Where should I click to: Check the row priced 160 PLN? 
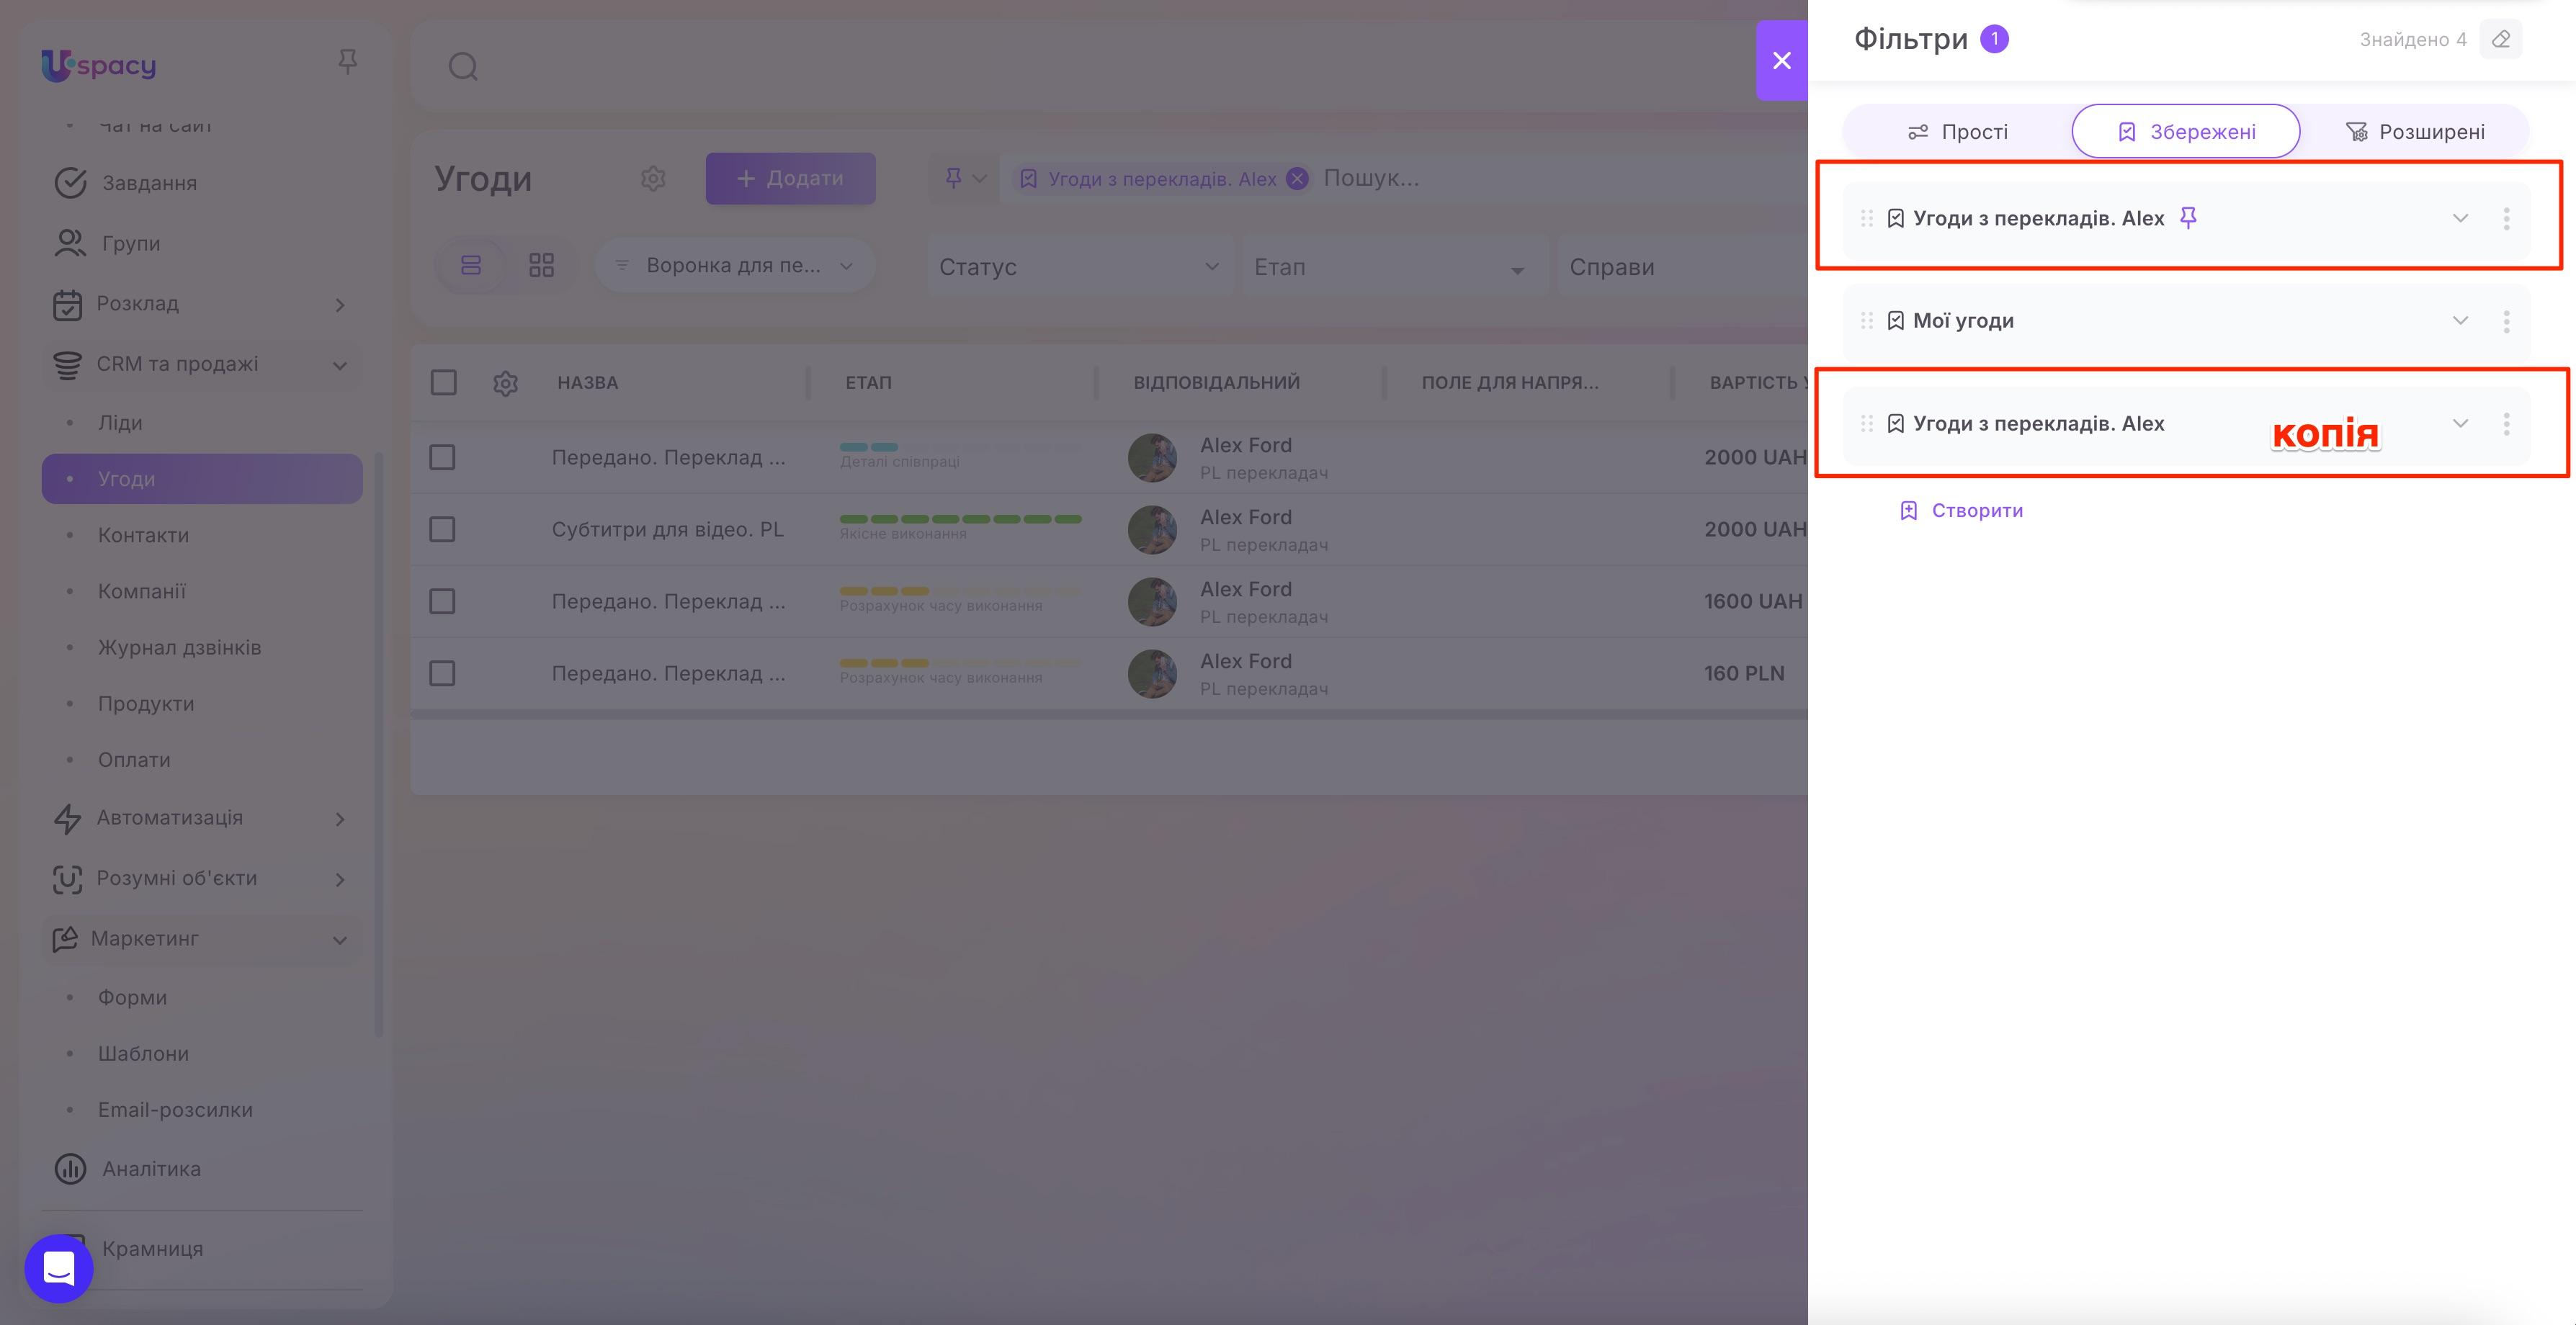pyautogui.click(x=442, y=674)
